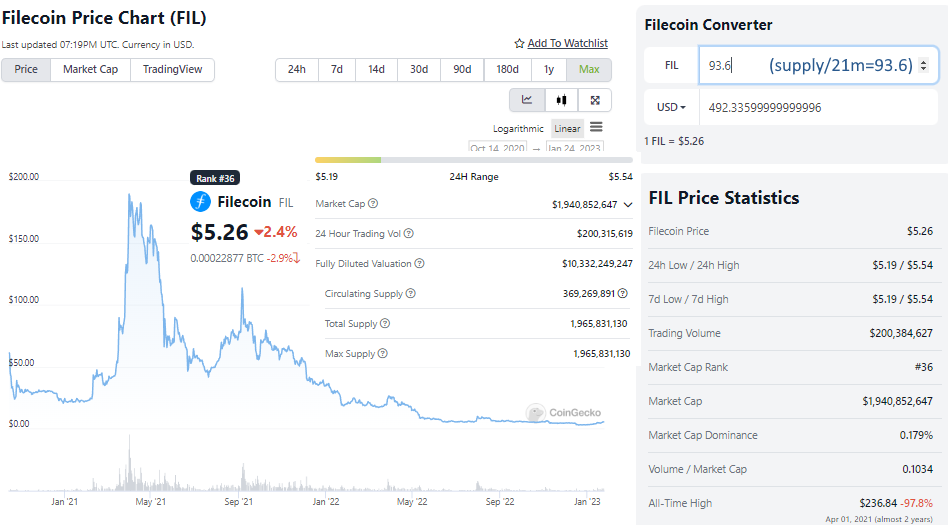Image resolution: width=948 pixels, height=525 pixels.
Task: Set chart range to 180d
Action: (507, 70)
